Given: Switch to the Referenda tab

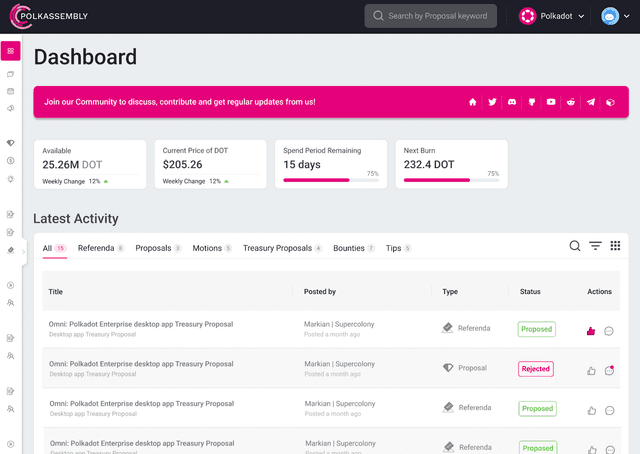Looking at the screenshot, I should click(x=96, y=248).
